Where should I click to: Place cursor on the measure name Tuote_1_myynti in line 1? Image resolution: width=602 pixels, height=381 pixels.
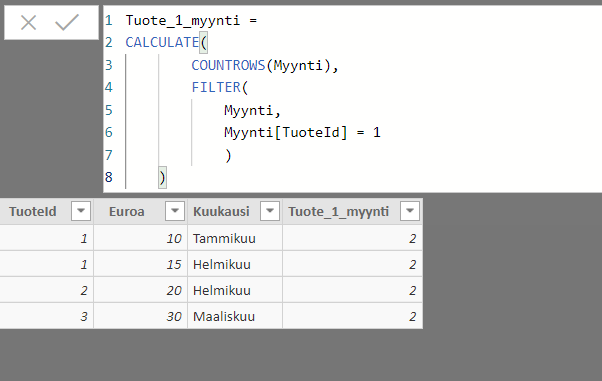coord(183,20)
